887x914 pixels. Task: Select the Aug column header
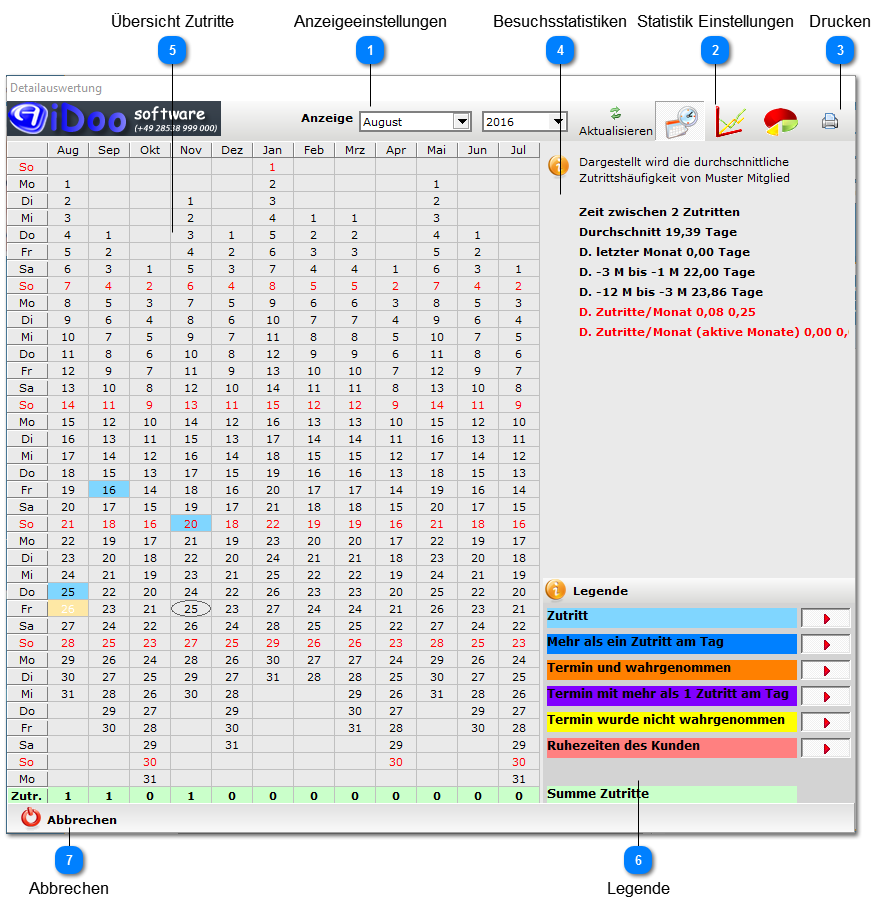pyautogui.click(x=68, y=150)
